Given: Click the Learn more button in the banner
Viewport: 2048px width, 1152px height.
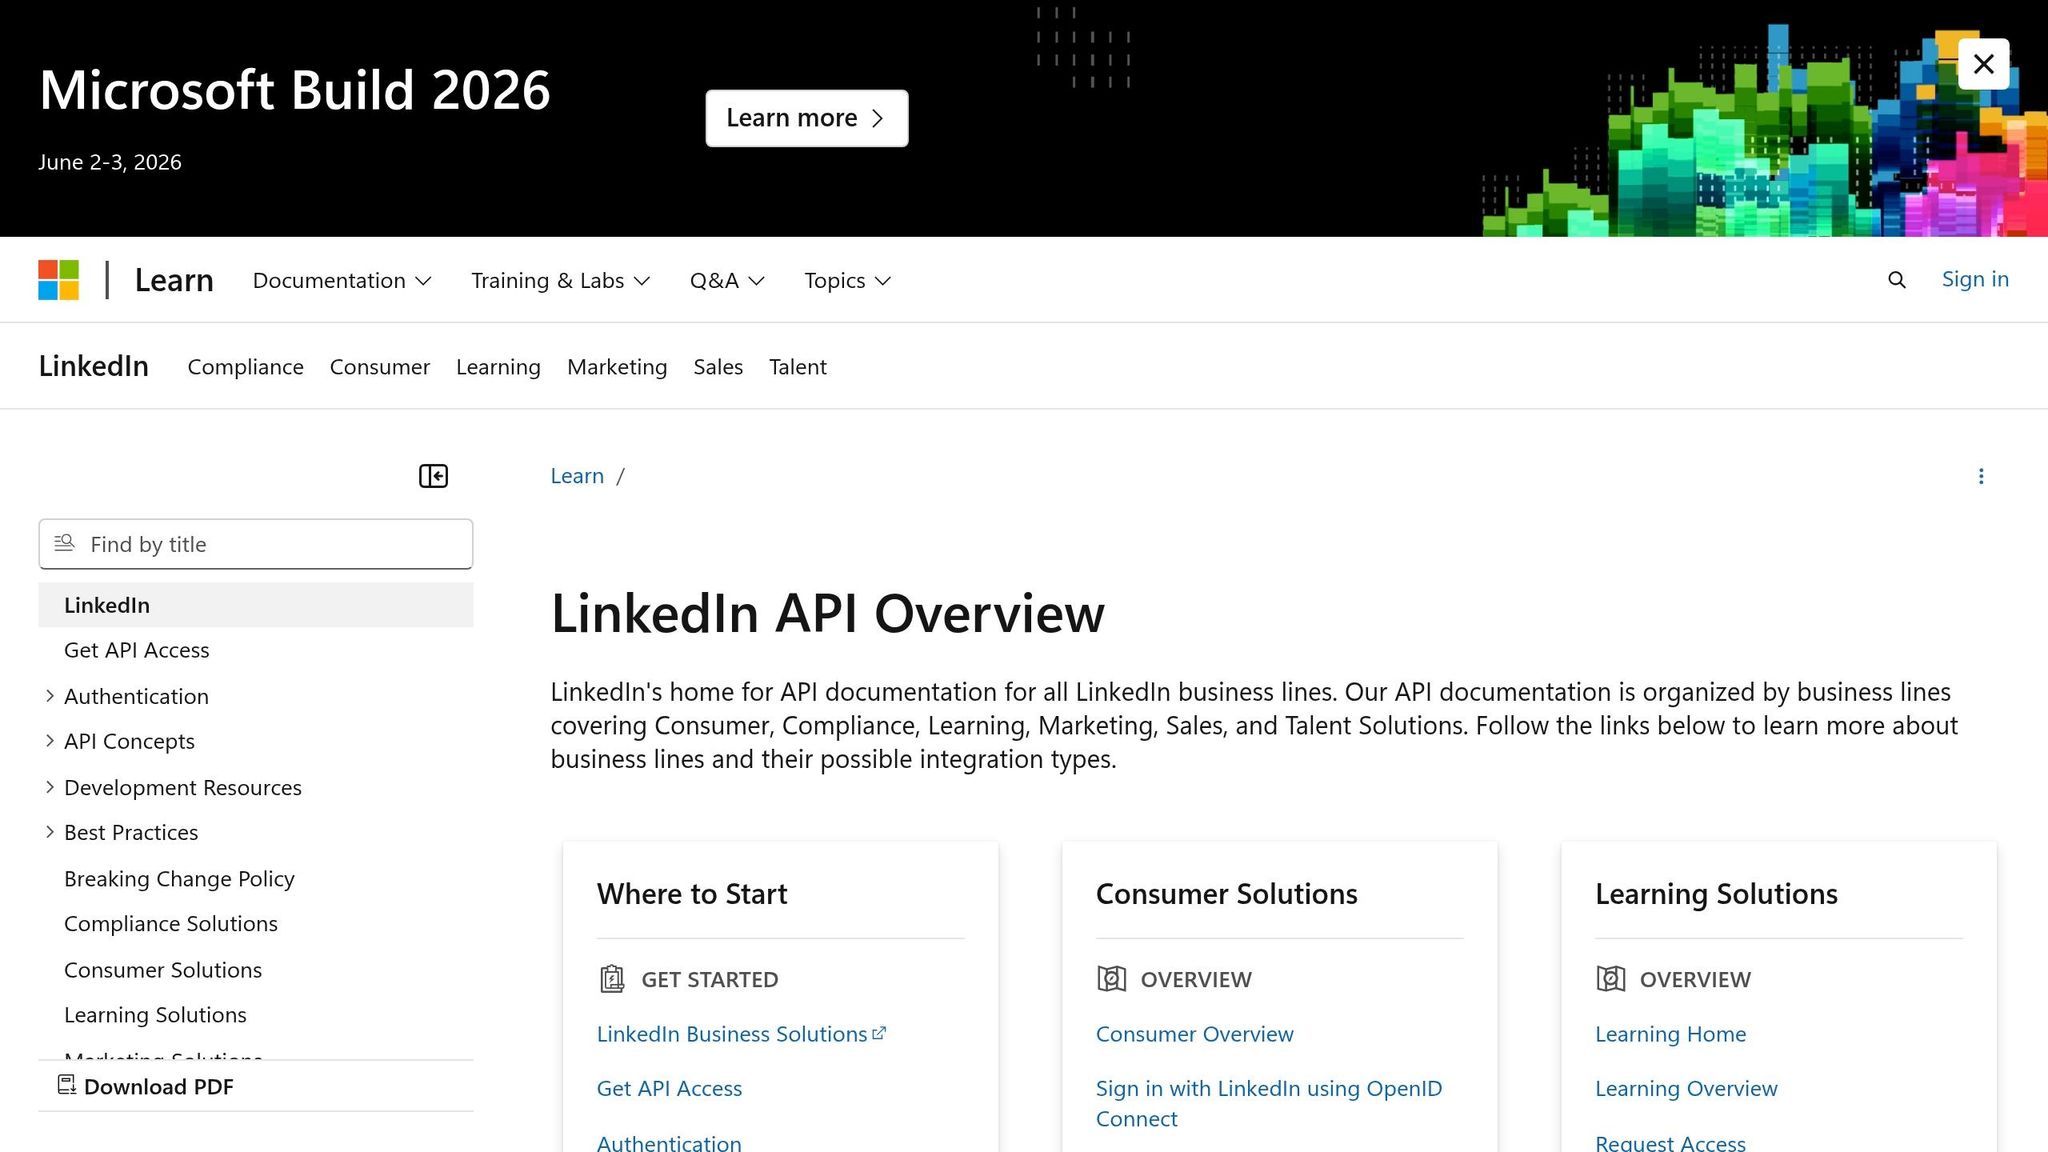Looking at the screenshot, I should point(806,118).
